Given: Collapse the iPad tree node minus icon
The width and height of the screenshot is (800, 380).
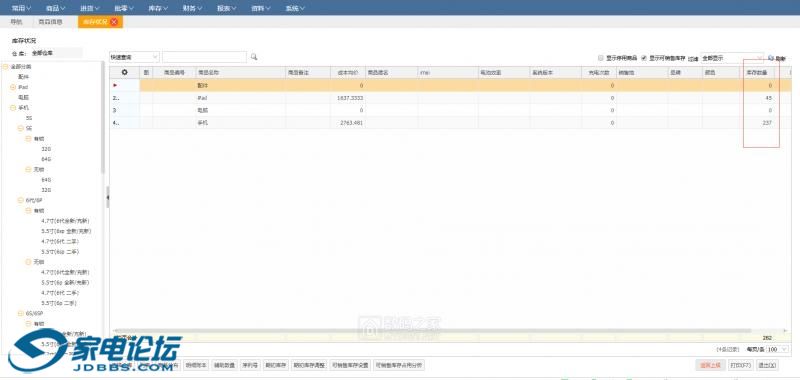Looking at the screenshot, I should (x=13, y=87).
